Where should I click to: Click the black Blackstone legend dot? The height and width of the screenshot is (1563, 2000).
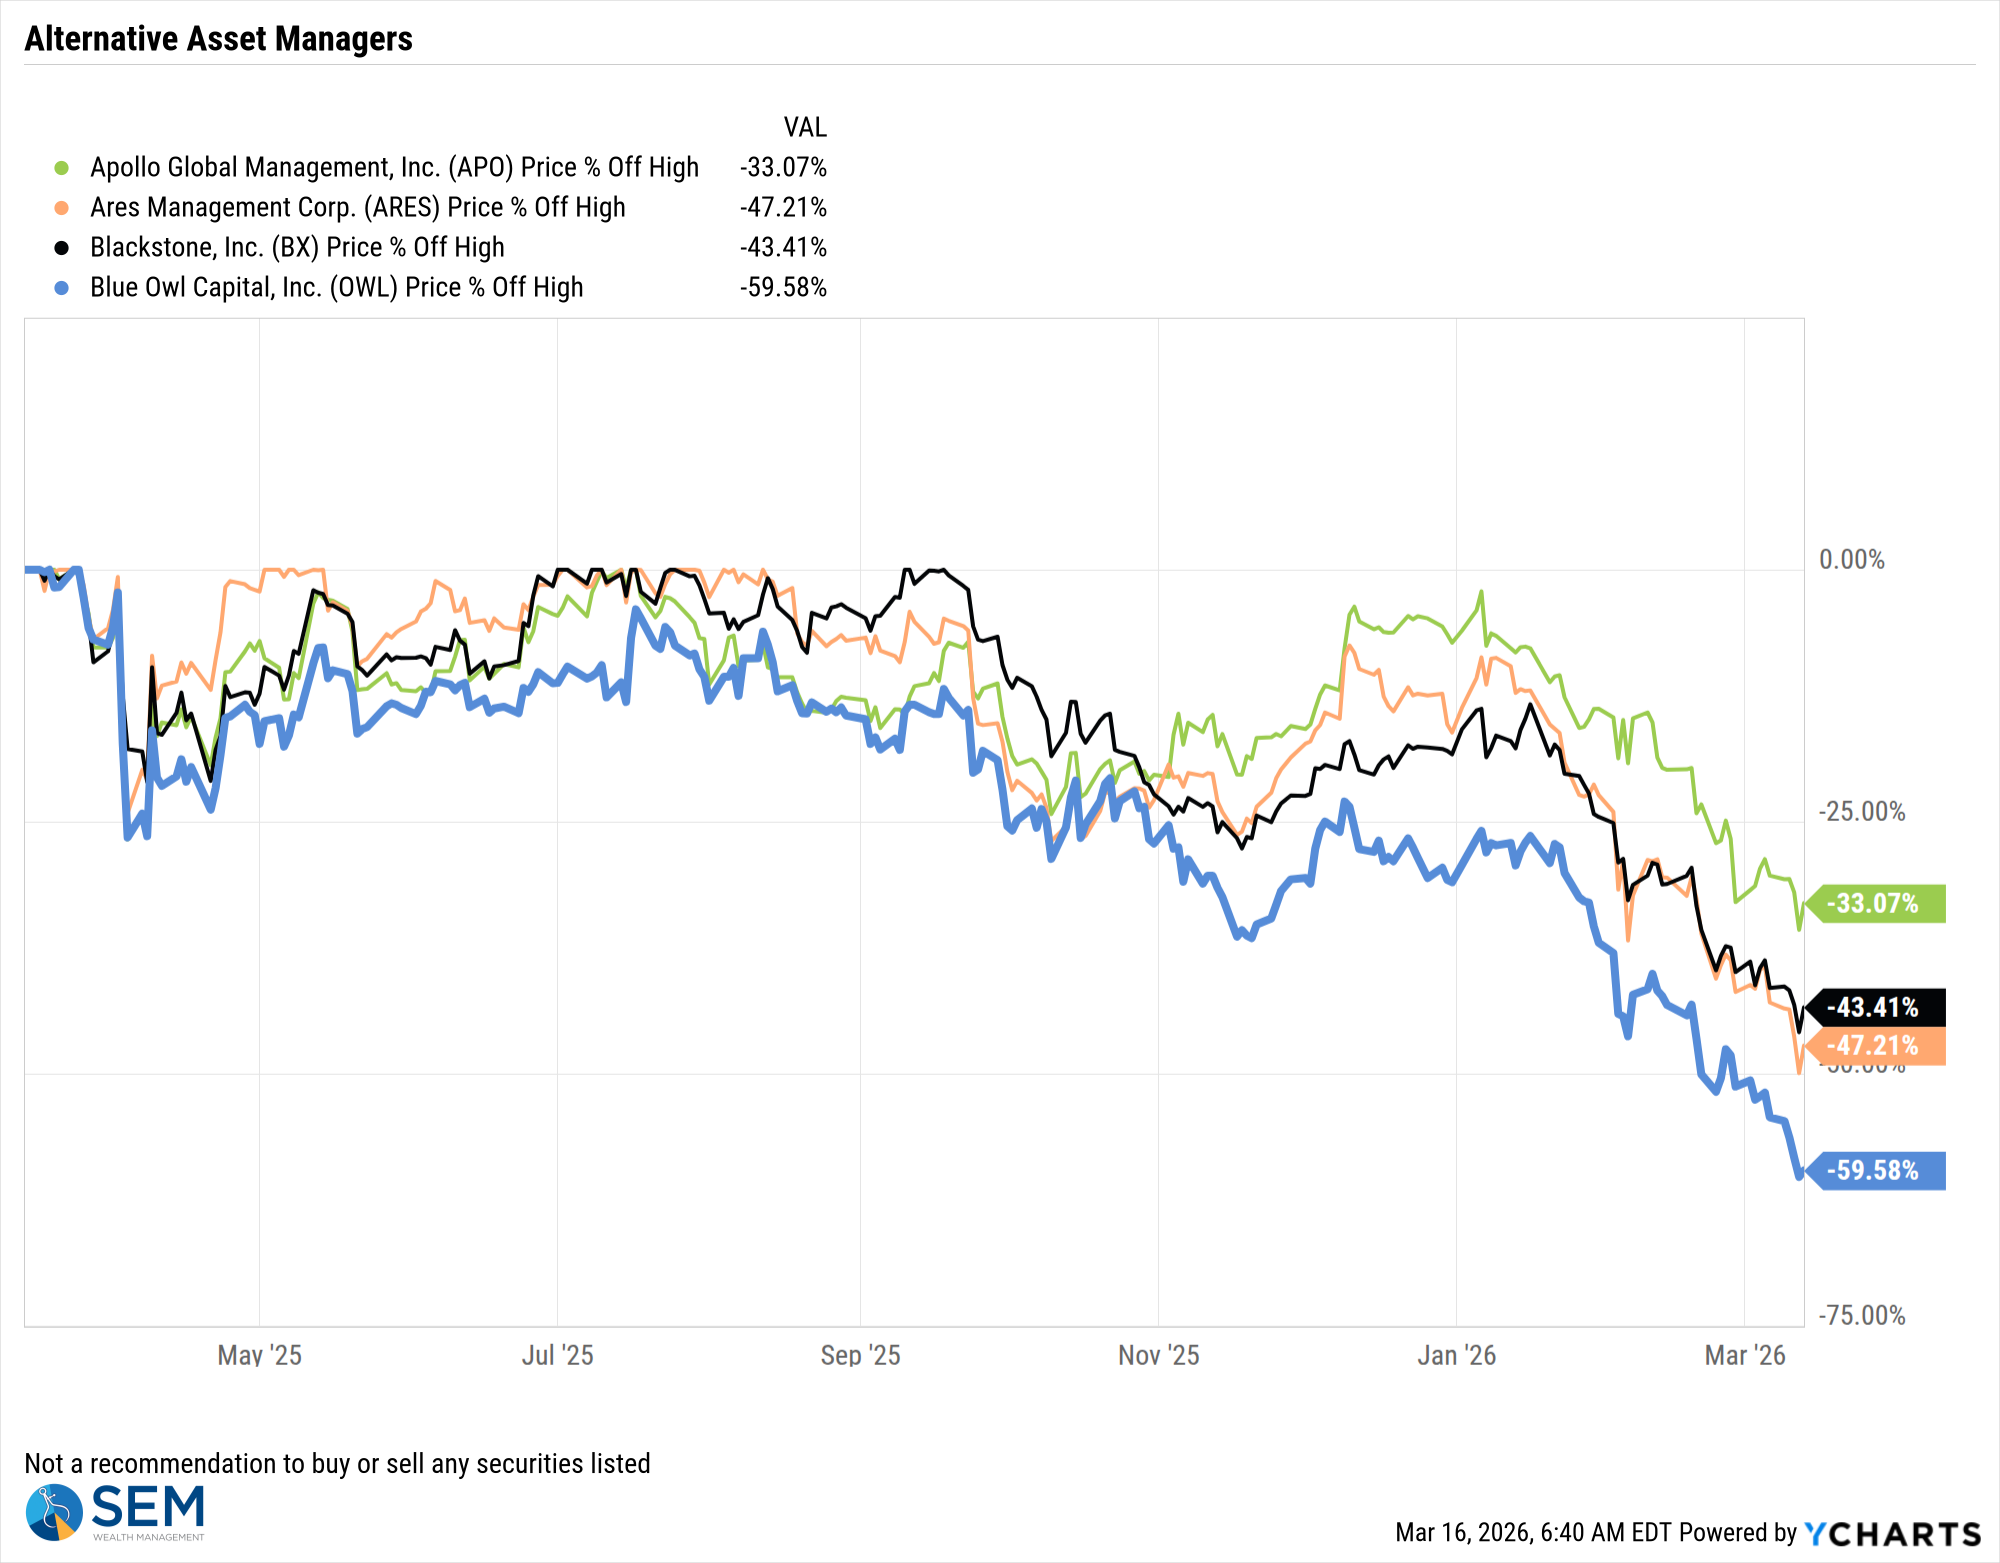coord(61,248)
